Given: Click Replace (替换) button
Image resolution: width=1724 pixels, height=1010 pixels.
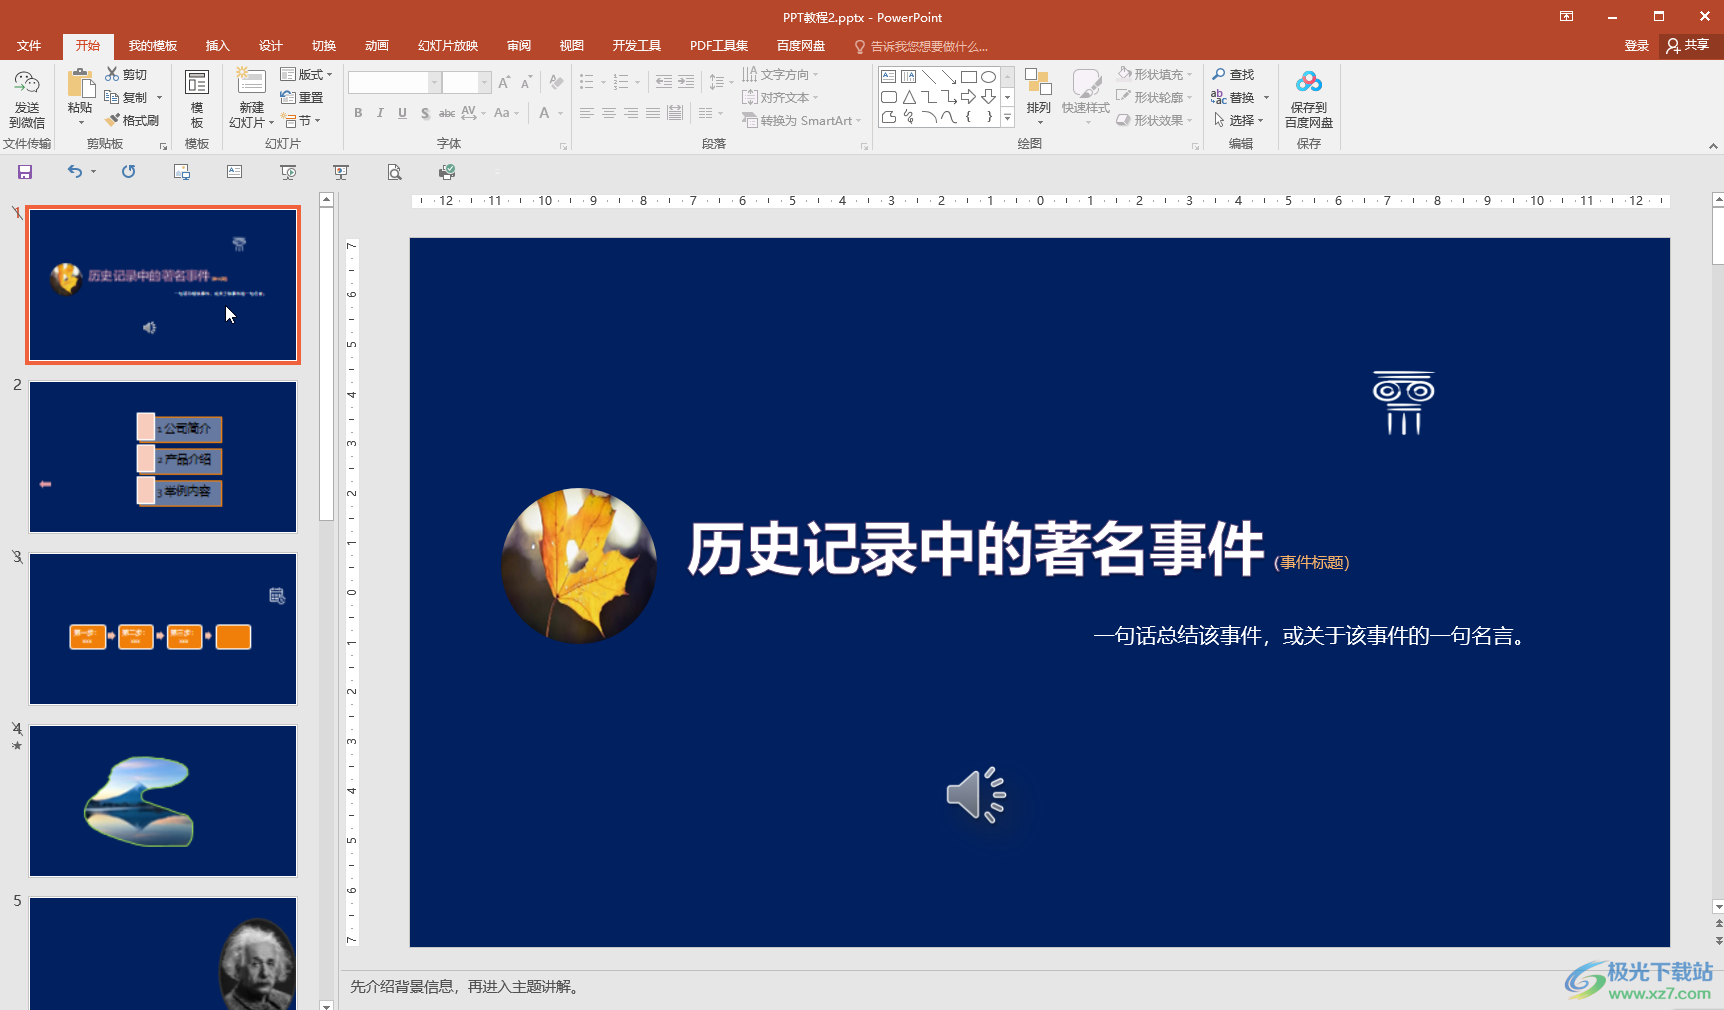Looking at the screenshot, I should pos(1233,97).
